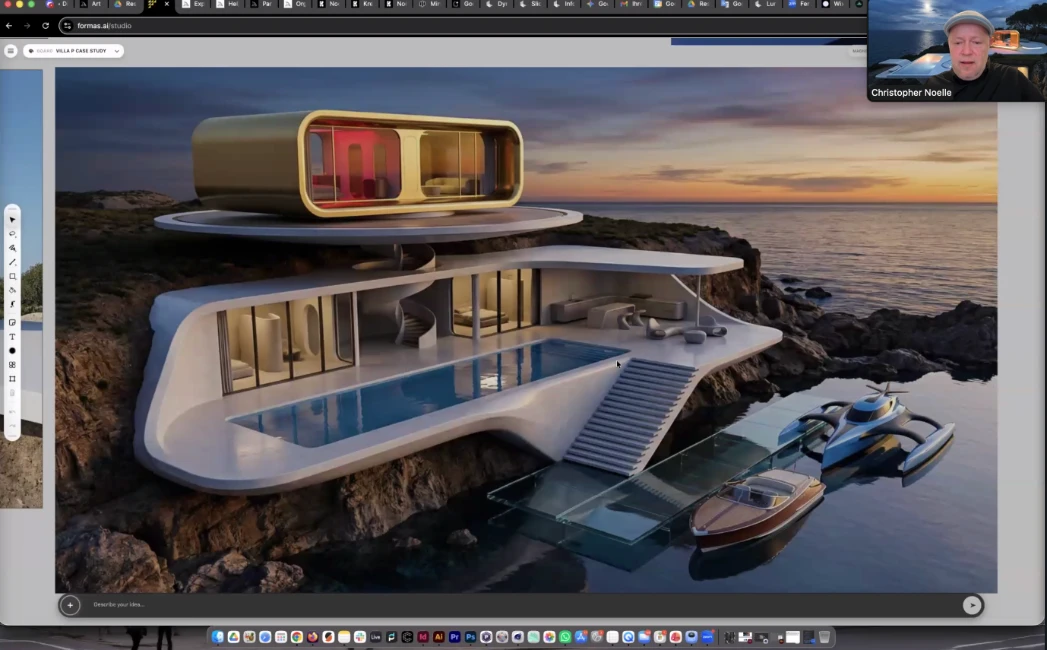Submit the prompt with the send arrow button
1047x650 pixels.
[x=971, y=604]
